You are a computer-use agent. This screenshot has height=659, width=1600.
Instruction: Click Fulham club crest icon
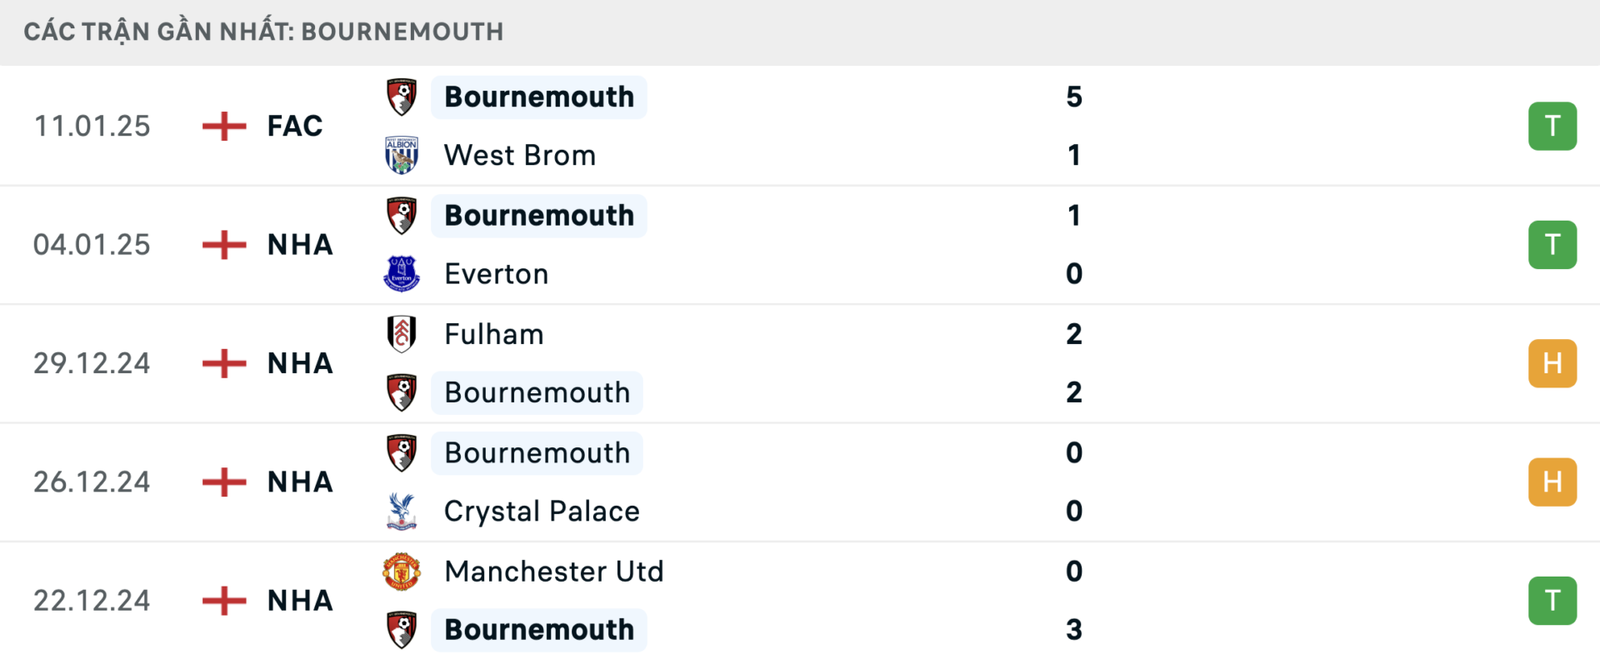click(x=401, y=334)
